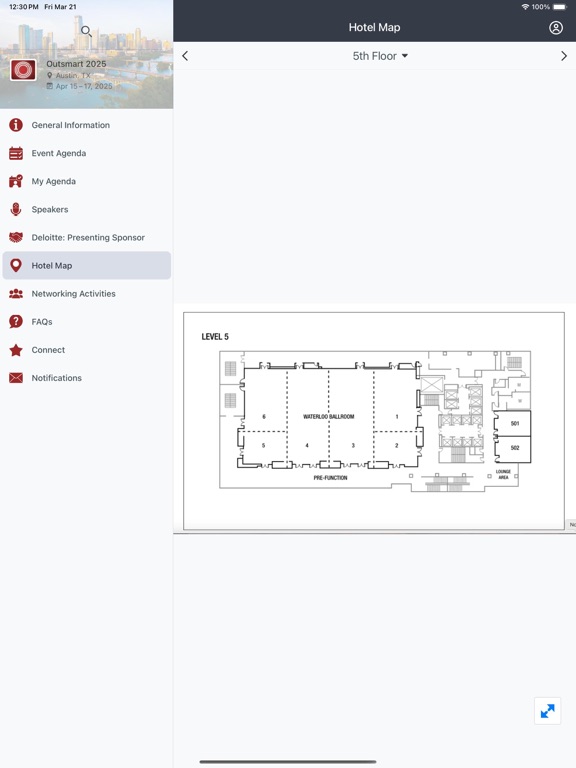Tap the Level 5 floor plan image
576x768 pixels.
coord(374,421)
